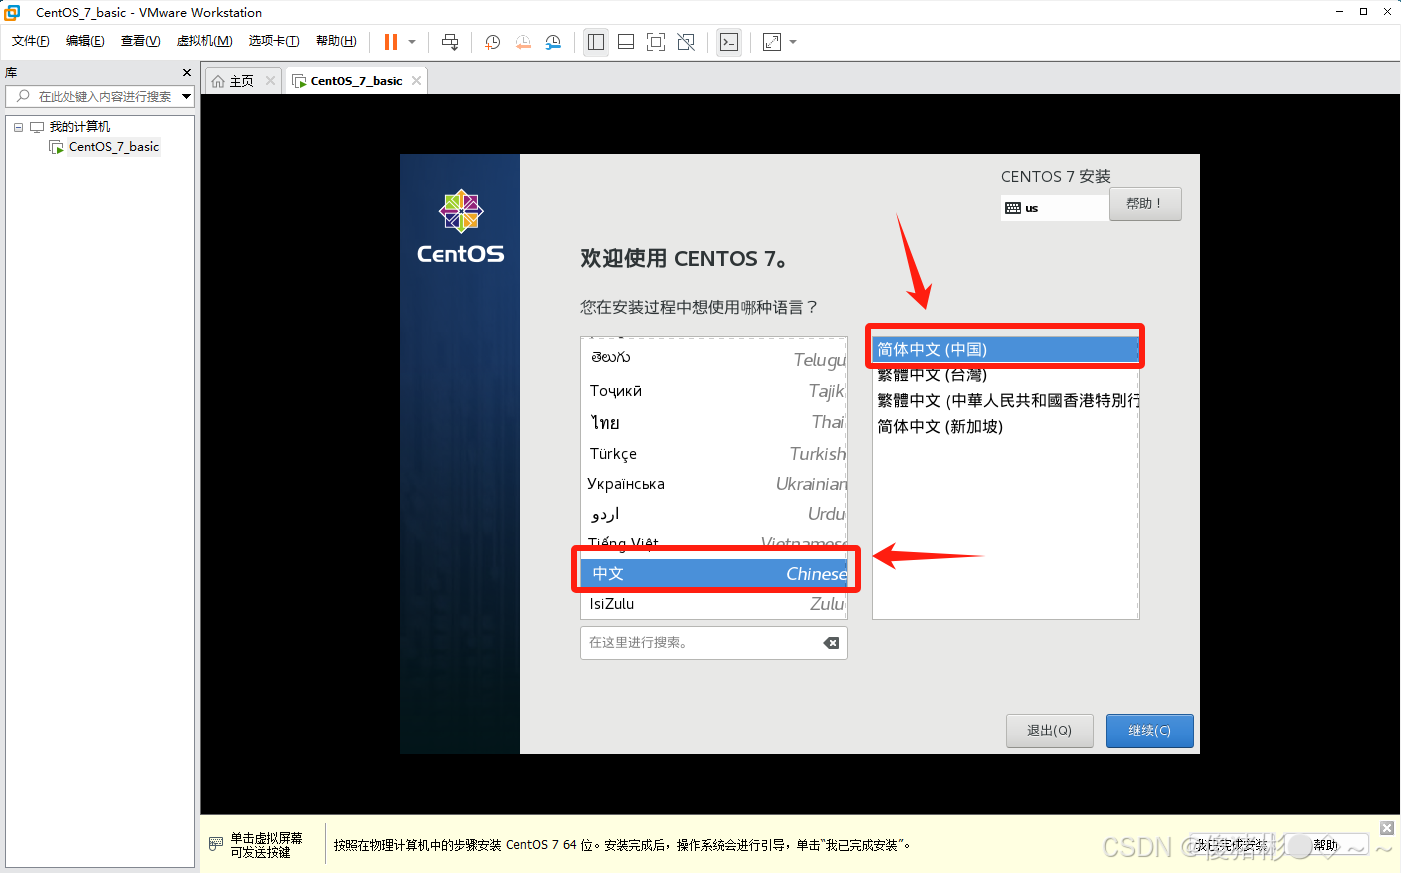Select Тоҷикӣ Tajik language row
1401x873 pixels.
tap(713, 391)
